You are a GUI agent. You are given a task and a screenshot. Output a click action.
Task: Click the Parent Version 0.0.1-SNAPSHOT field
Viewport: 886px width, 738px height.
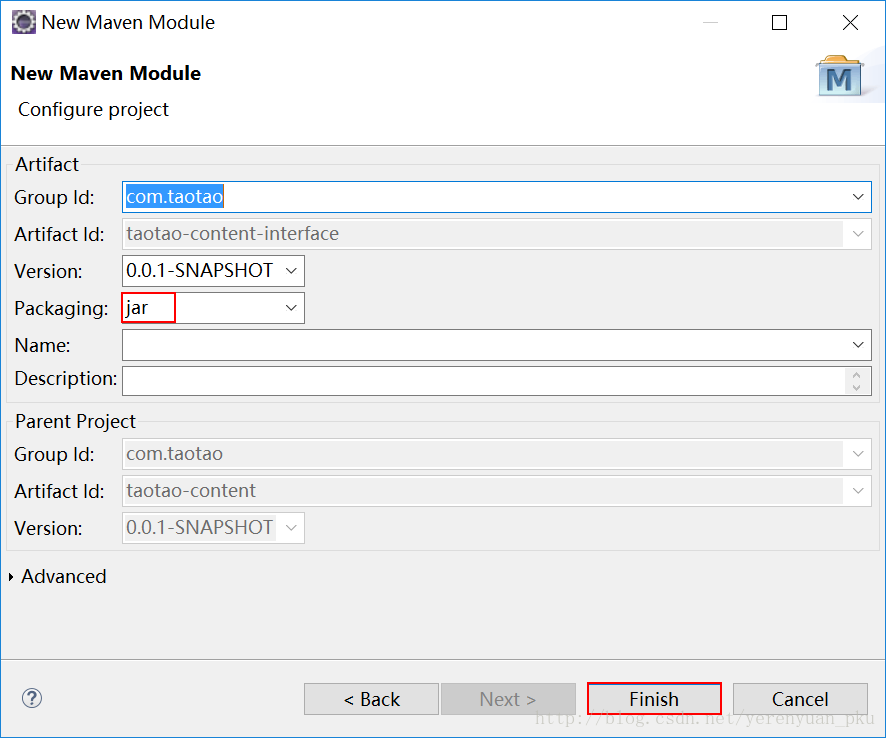pos(213,528)
